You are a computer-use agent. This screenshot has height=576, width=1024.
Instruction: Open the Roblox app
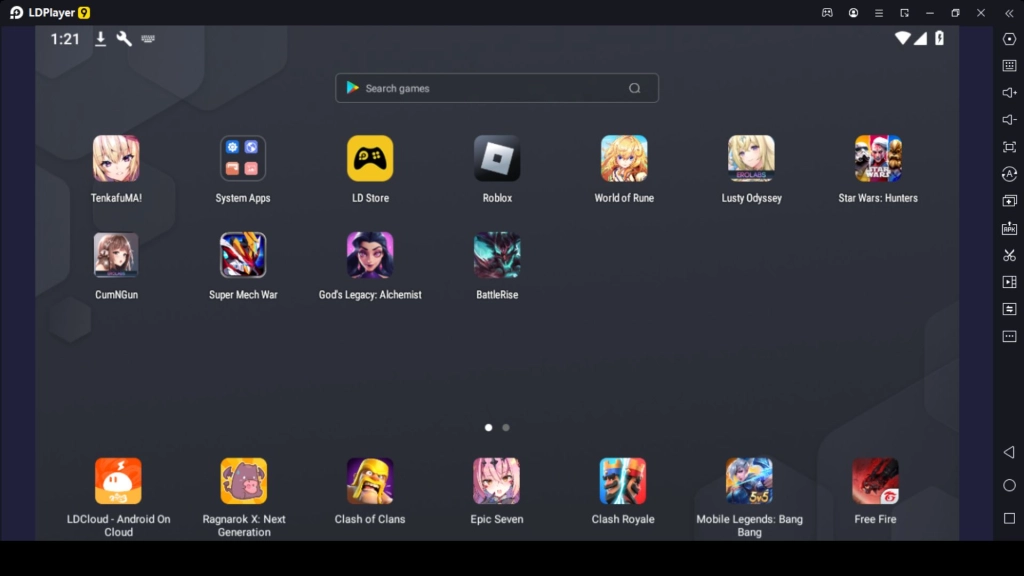pyautogui.click(x=497, y=159)
